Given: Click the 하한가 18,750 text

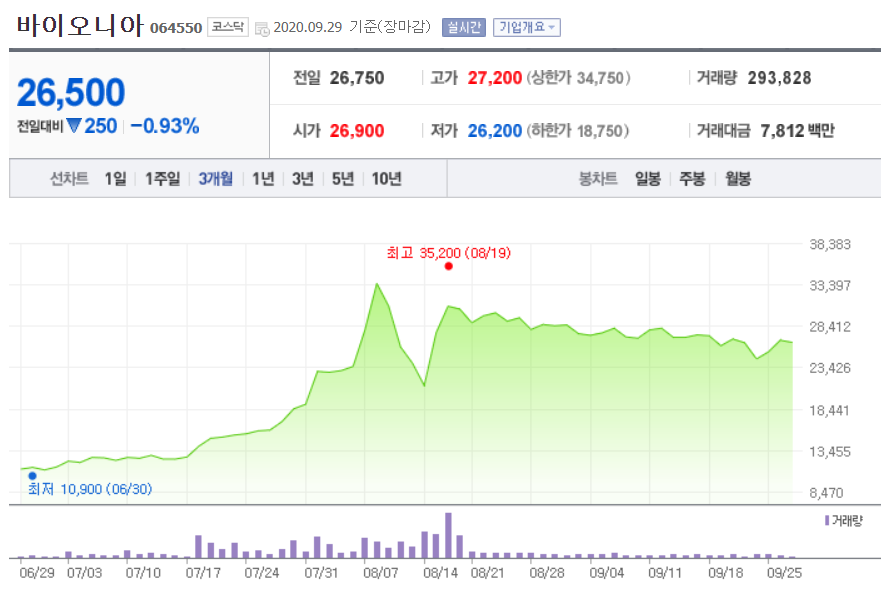Looking at the screenshot, I should click(x=578, y=131).
